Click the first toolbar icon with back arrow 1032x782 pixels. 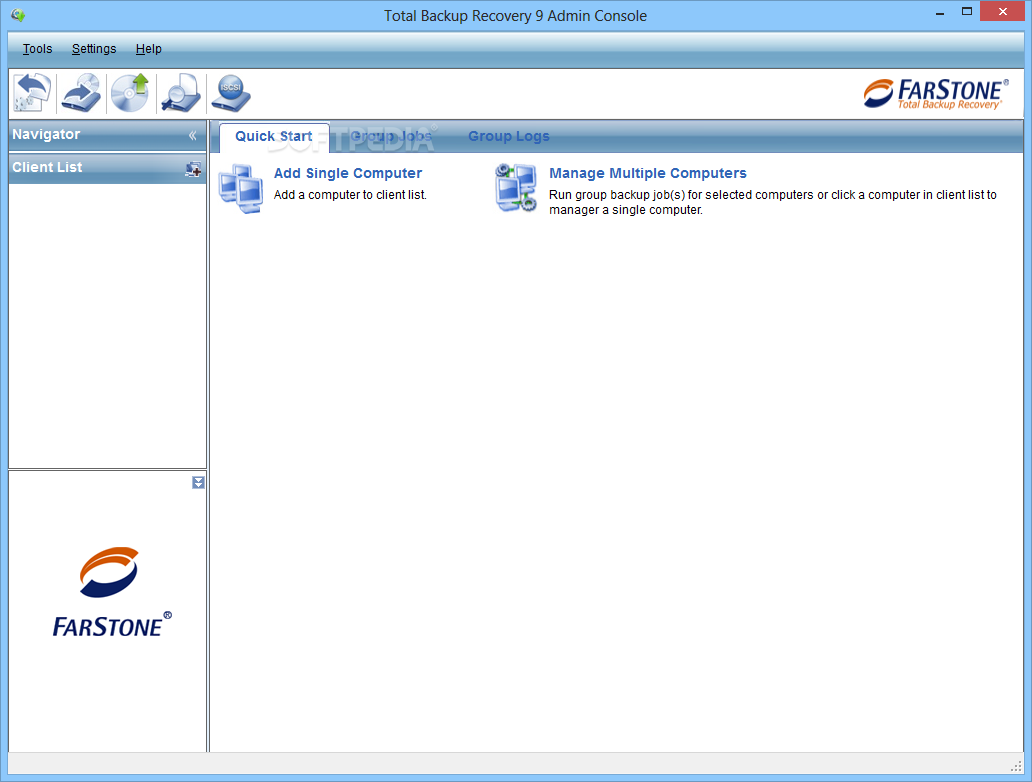(32, 93)
